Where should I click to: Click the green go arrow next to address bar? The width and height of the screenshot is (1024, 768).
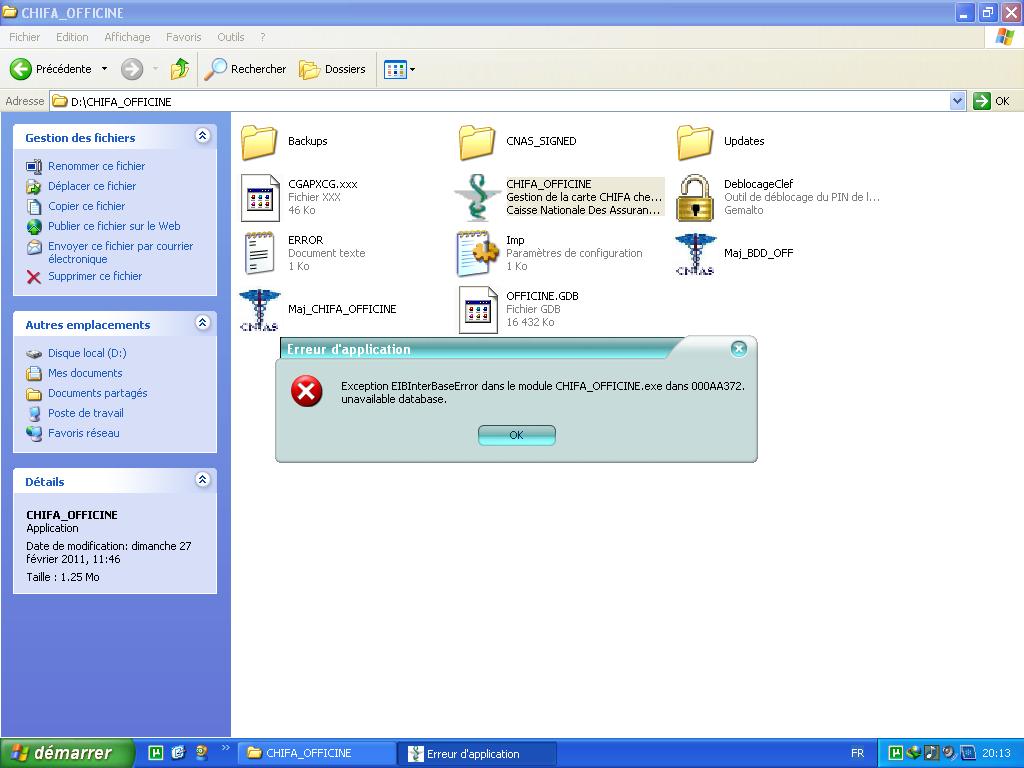click(982, 101)
